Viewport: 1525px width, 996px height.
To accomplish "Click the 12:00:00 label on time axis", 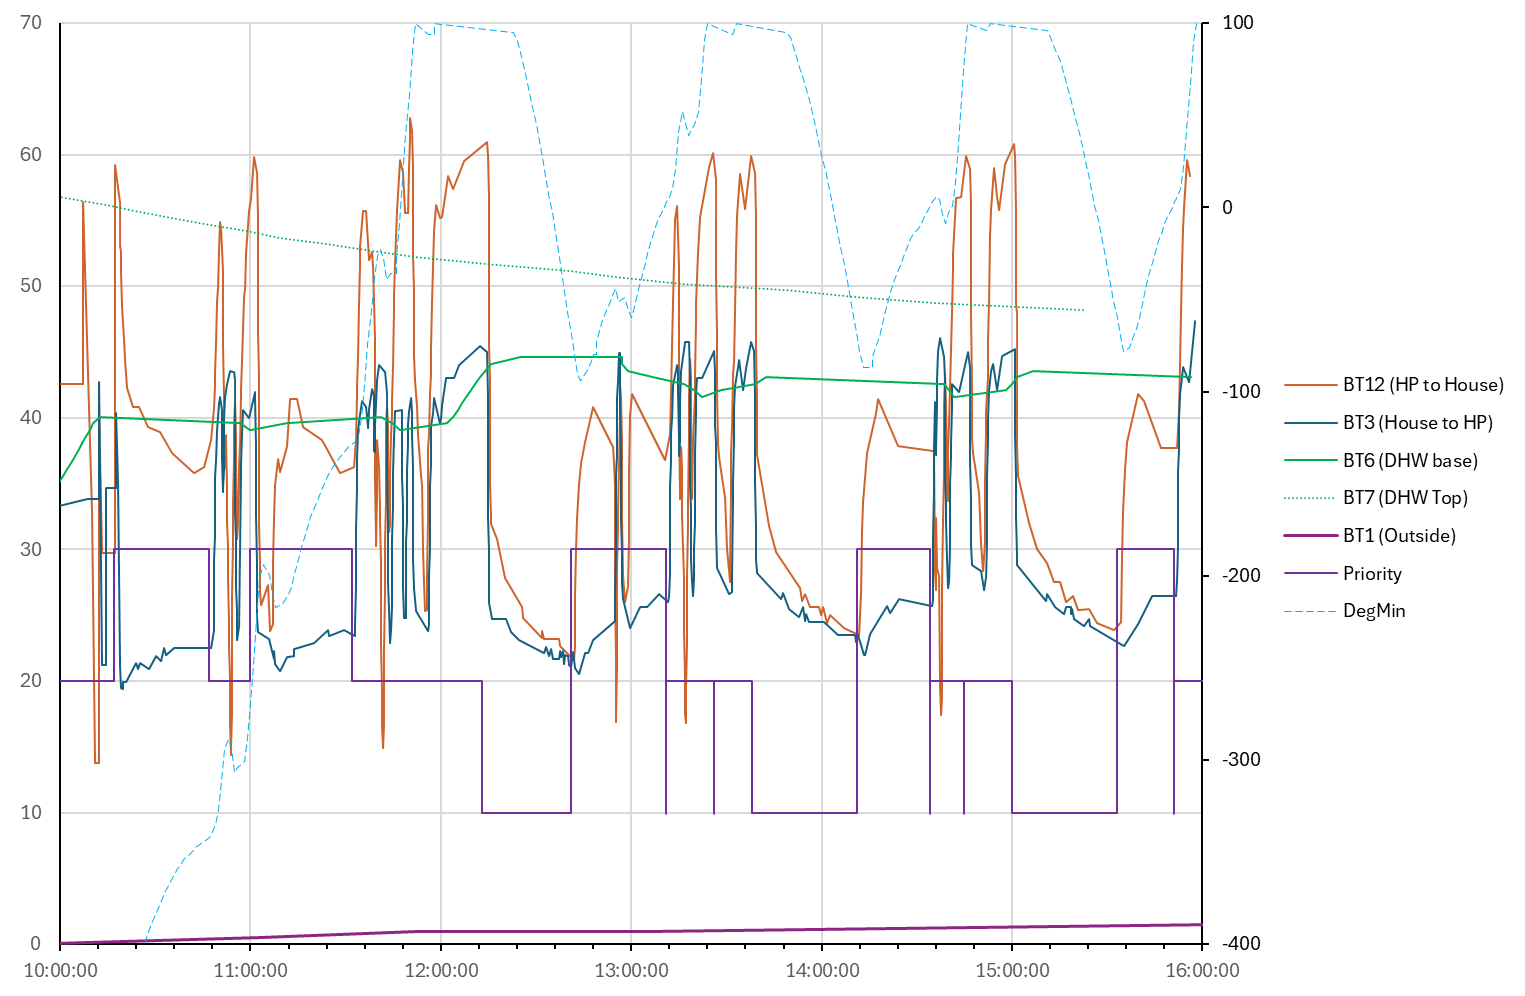I will click(441, 971).
